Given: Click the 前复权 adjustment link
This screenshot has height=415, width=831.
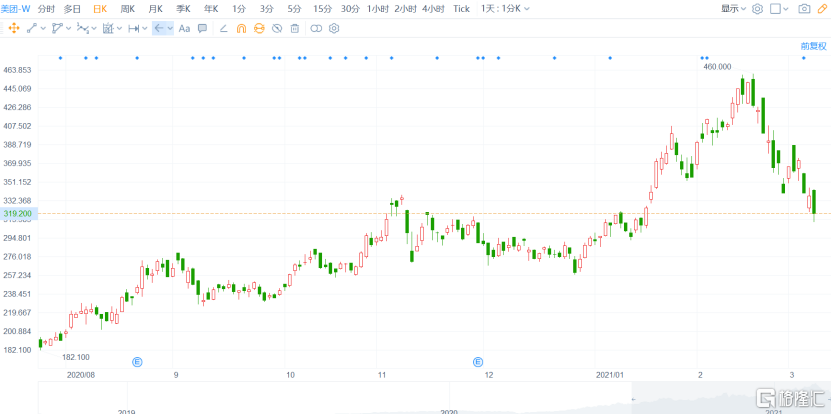Looking at the screenshot, I should point(813,46).
